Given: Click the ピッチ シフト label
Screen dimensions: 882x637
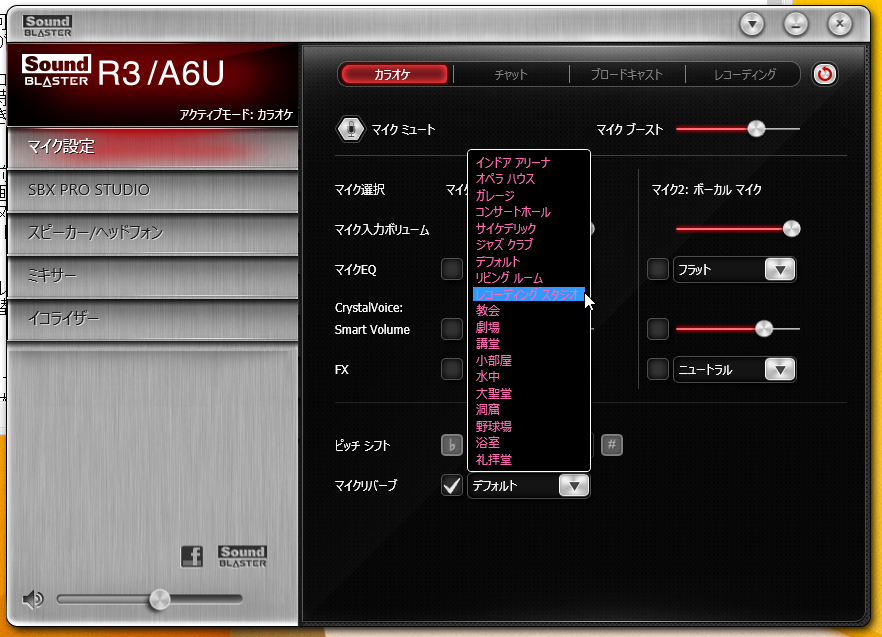Looking at the screenshot, I should click(362, 446).
